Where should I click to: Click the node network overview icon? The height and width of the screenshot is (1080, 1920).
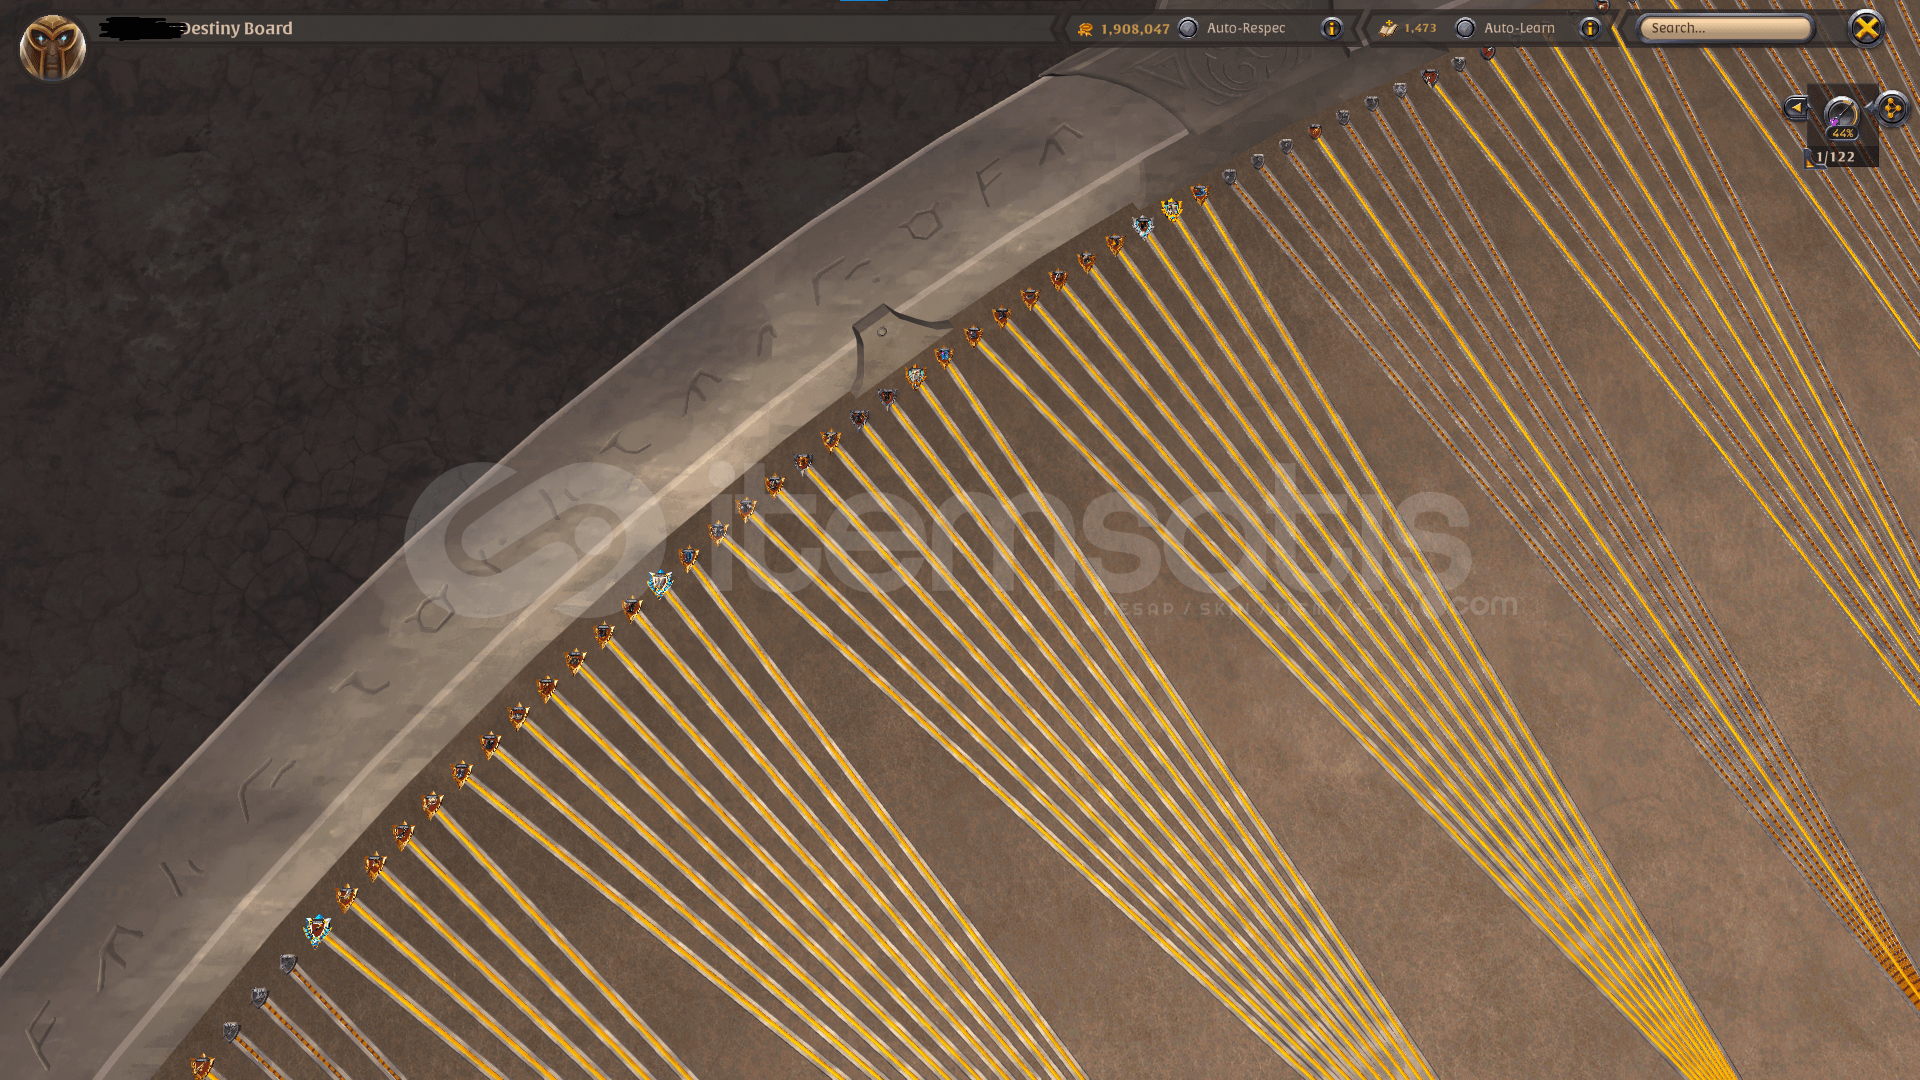tap(1891, 108)
